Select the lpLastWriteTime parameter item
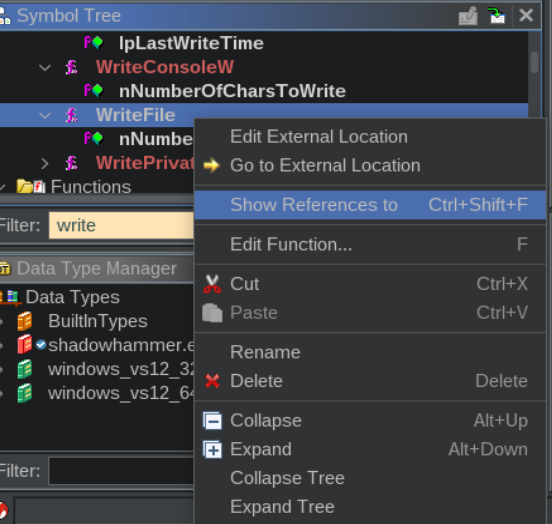Screen dimensions: 552x524 point(191,43)
